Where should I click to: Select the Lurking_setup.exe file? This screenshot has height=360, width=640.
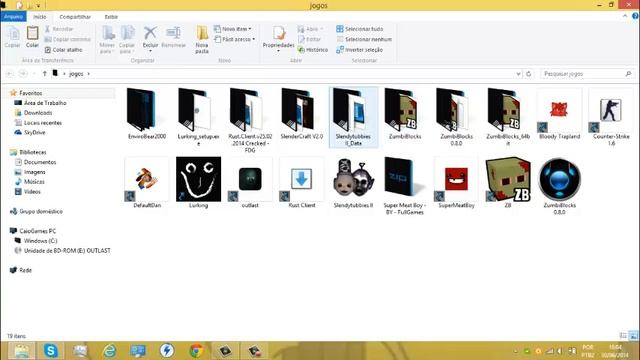[x=198, y=118]
